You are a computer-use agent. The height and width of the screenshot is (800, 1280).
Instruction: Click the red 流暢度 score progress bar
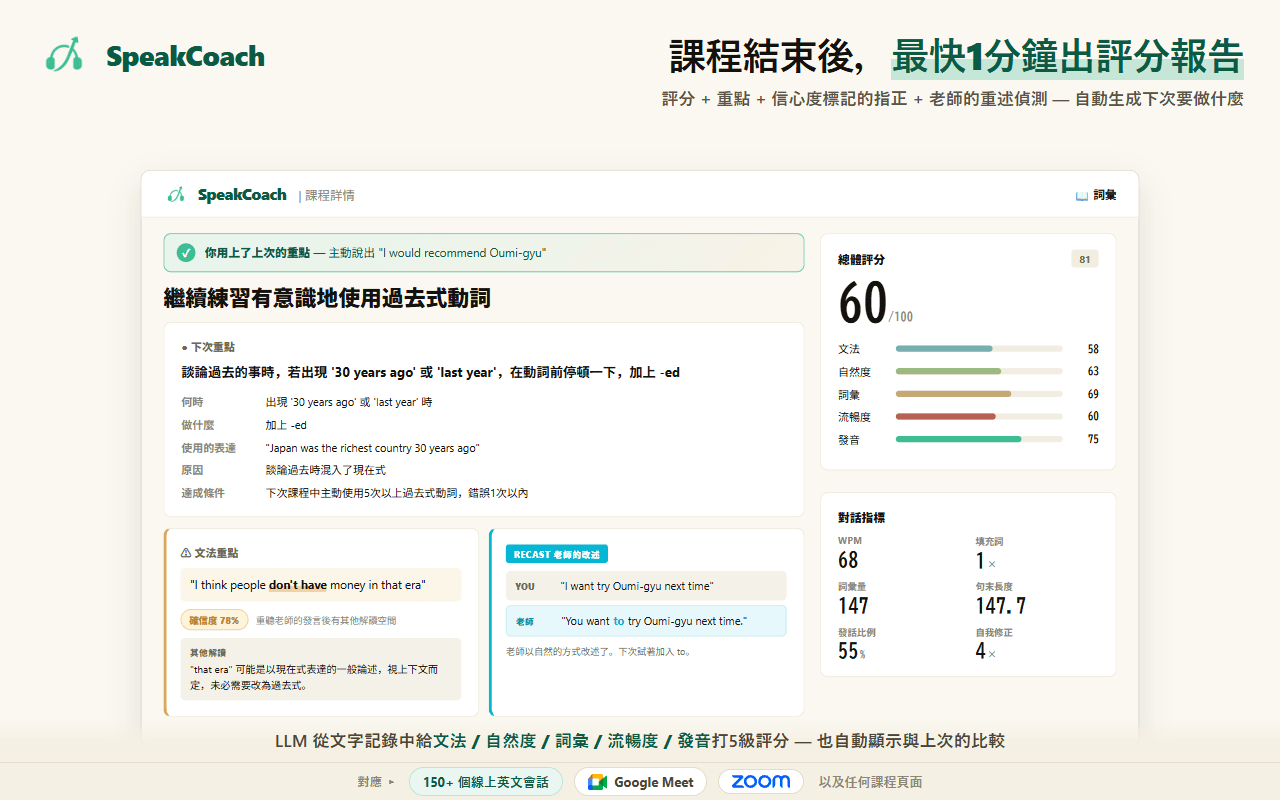click(979, 416)
